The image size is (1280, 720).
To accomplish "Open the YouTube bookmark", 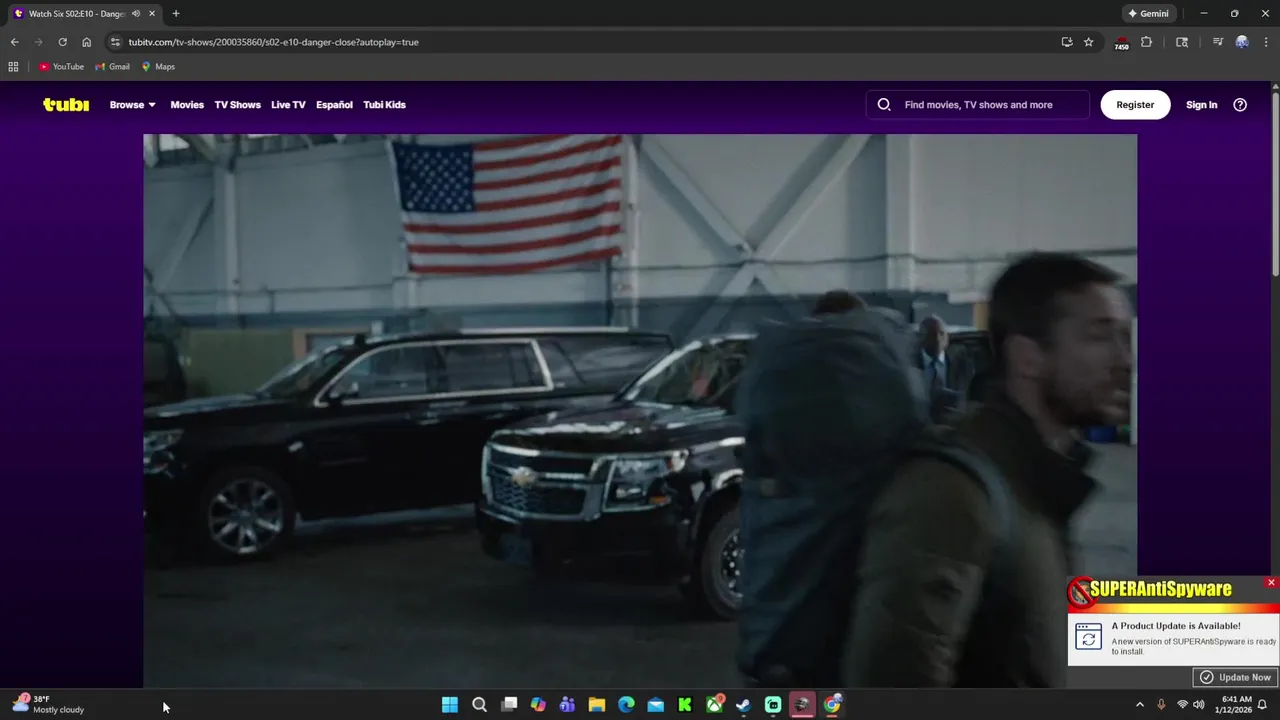I will click(x=62, y=67).
